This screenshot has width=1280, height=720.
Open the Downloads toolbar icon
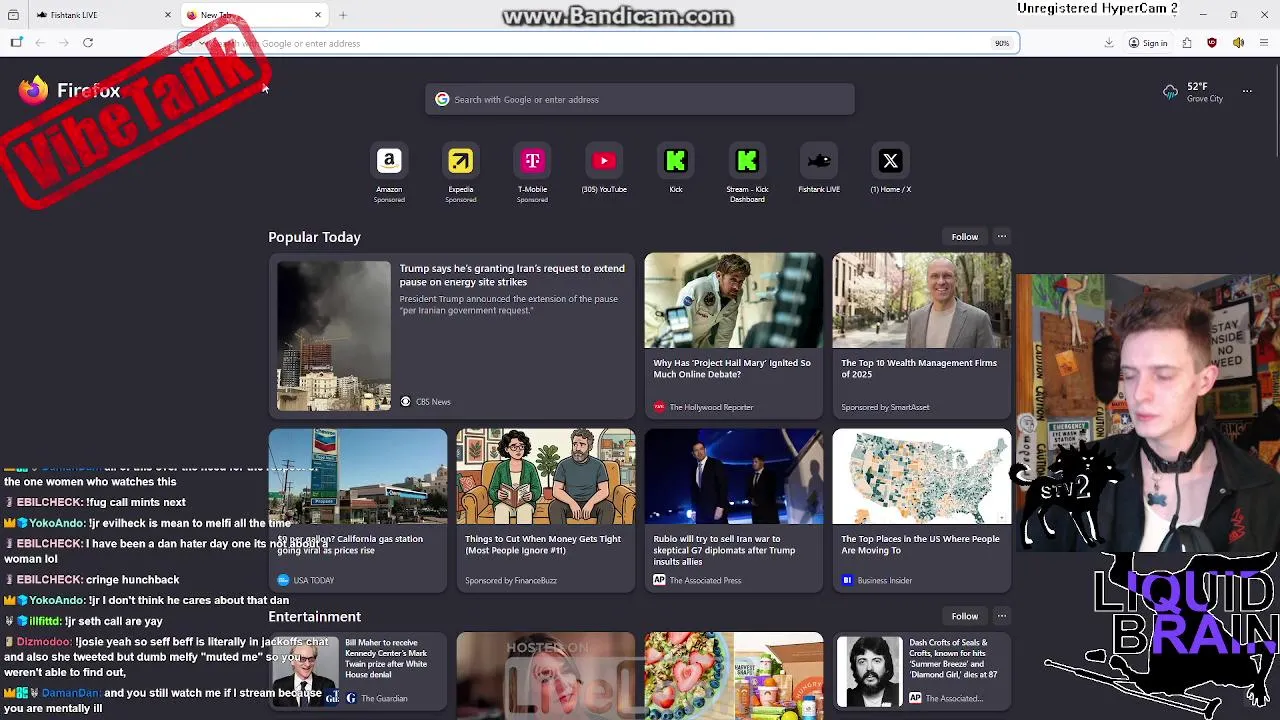[x=1109, y=43]
